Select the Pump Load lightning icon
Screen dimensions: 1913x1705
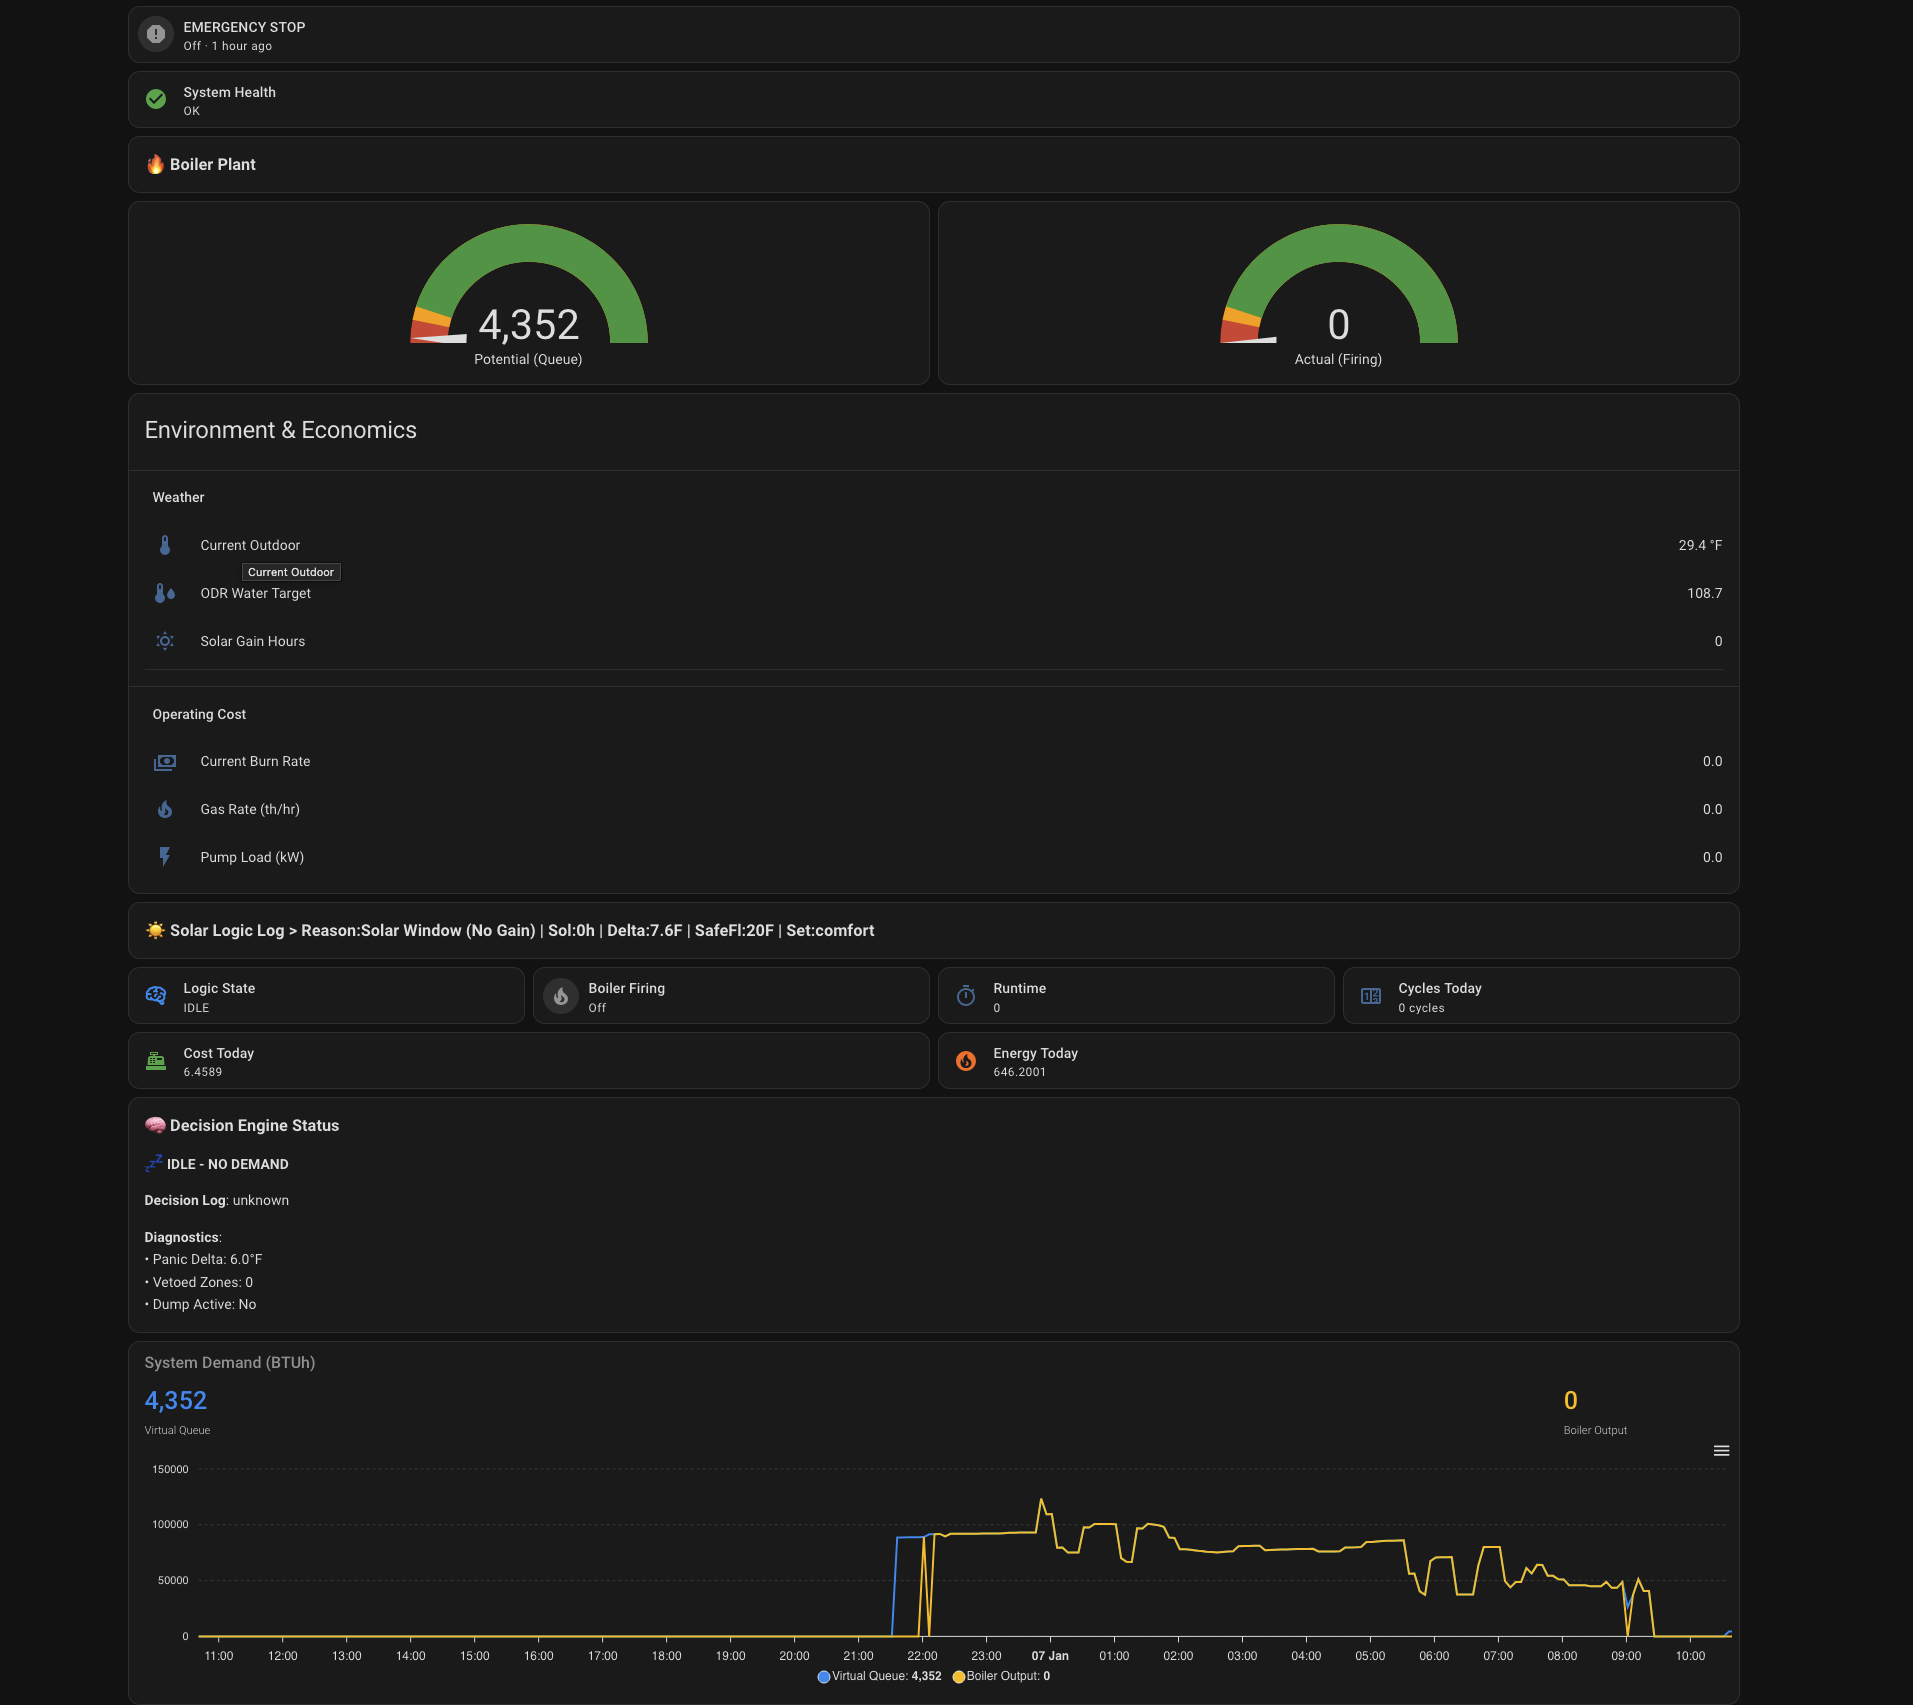pyautogui.click(x=164, y=856)
